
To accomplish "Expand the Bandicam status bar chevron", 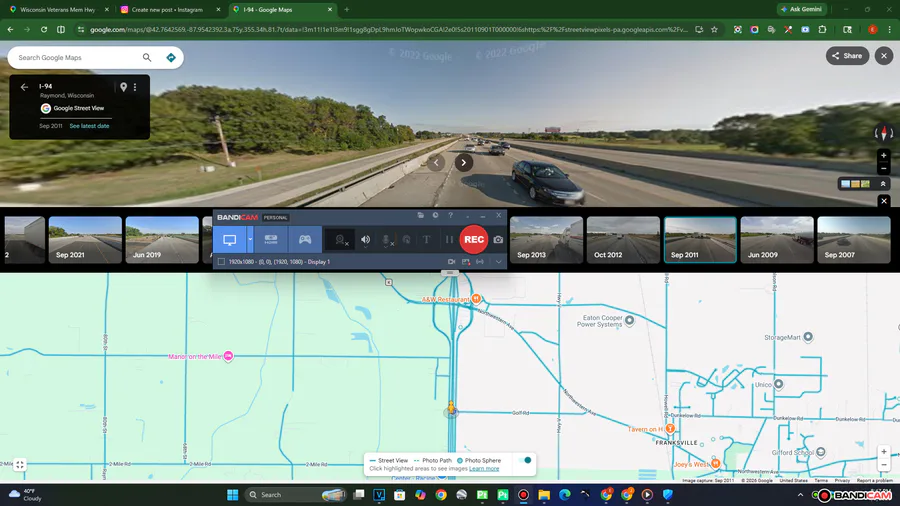I will [x=499, y=262].
